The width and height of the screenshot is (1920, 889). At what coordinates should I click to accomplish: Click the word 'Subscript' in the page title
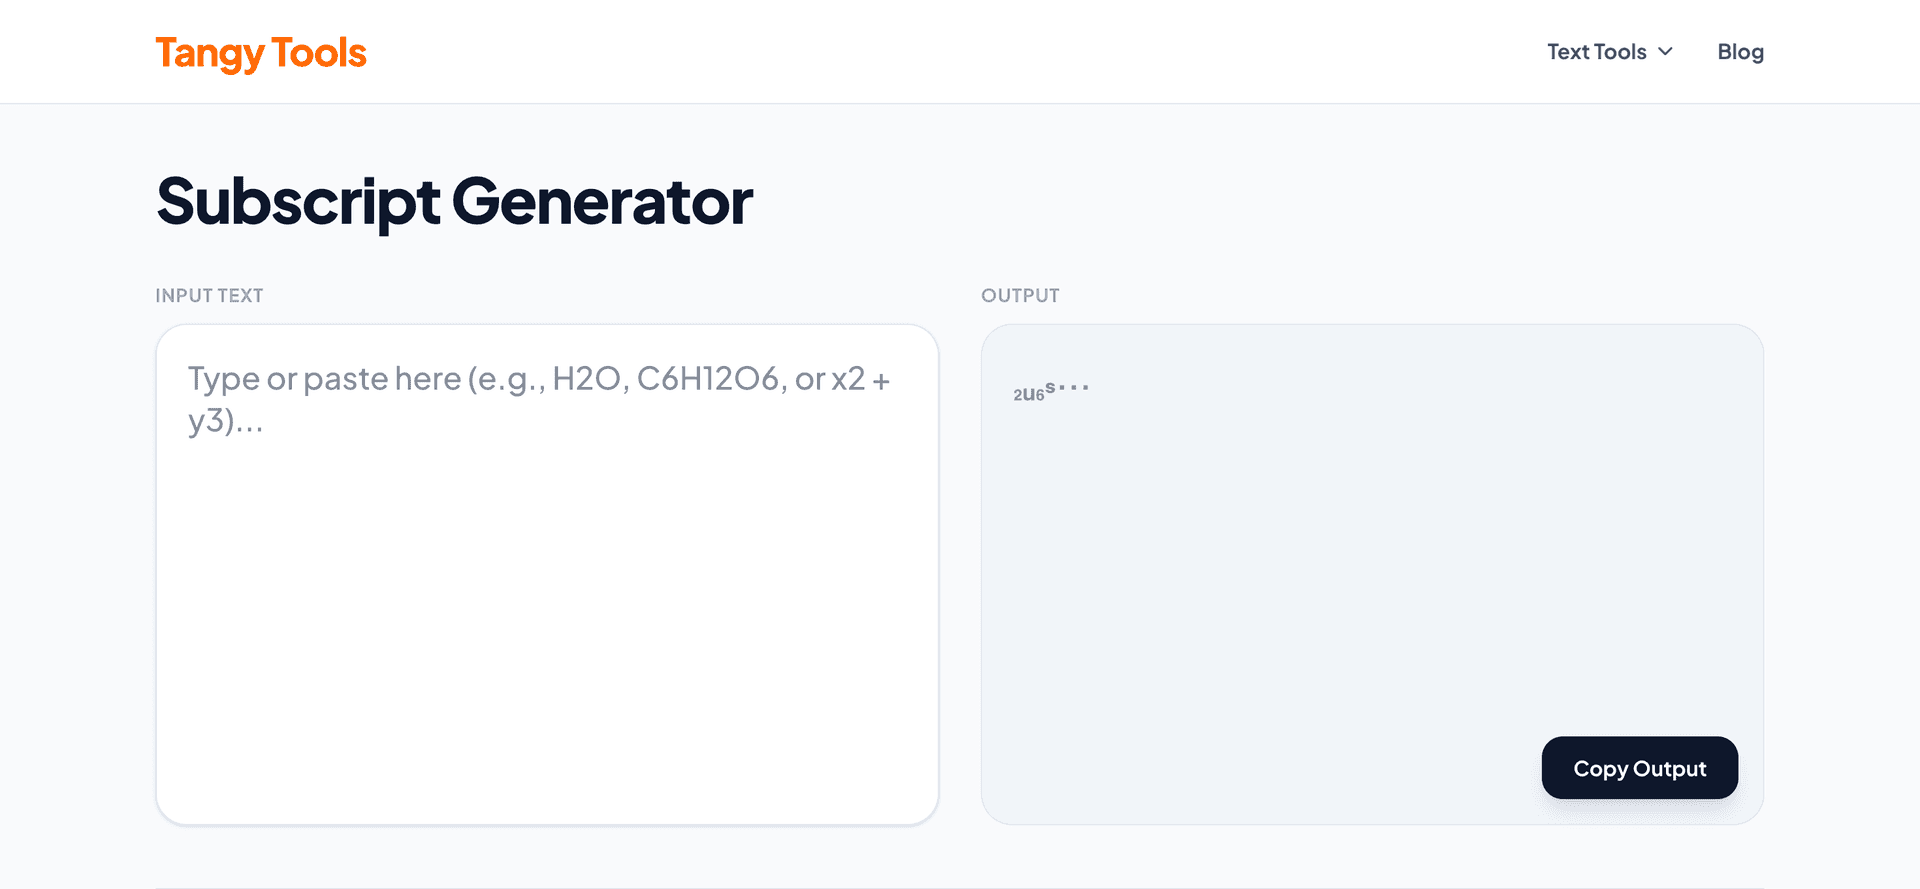pos(298,203)
